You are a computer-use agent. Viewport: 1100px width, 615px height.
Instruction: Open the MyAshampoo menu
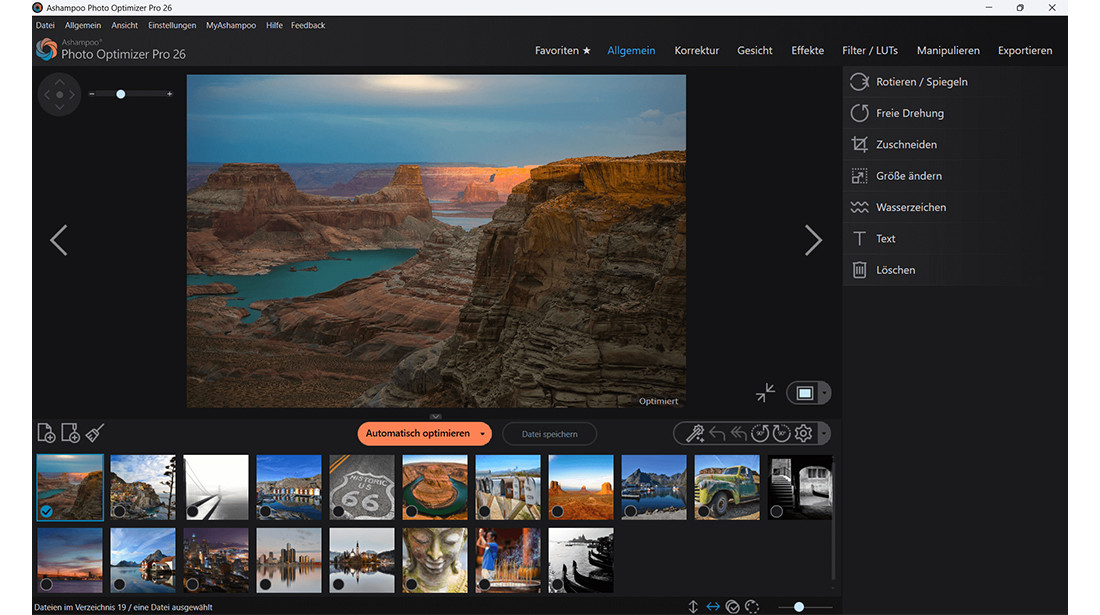coord(231,25)
